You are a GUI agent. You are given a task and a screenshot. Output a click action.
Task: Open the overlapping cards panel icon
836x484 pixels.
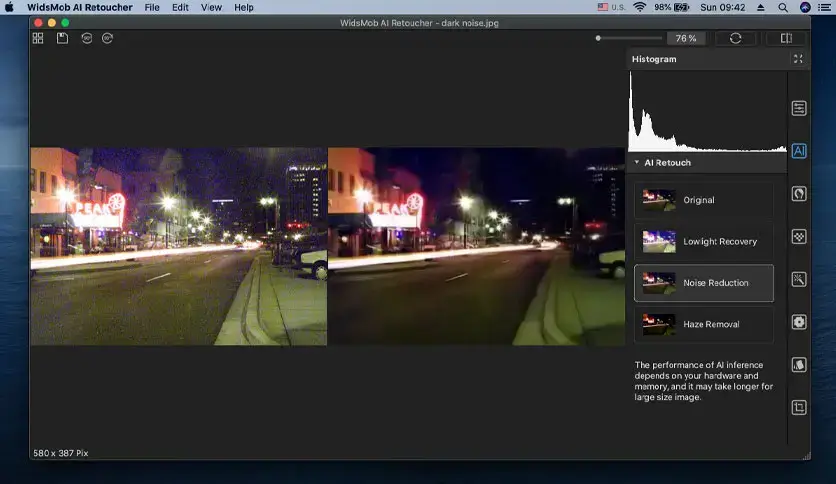point(799,365)
